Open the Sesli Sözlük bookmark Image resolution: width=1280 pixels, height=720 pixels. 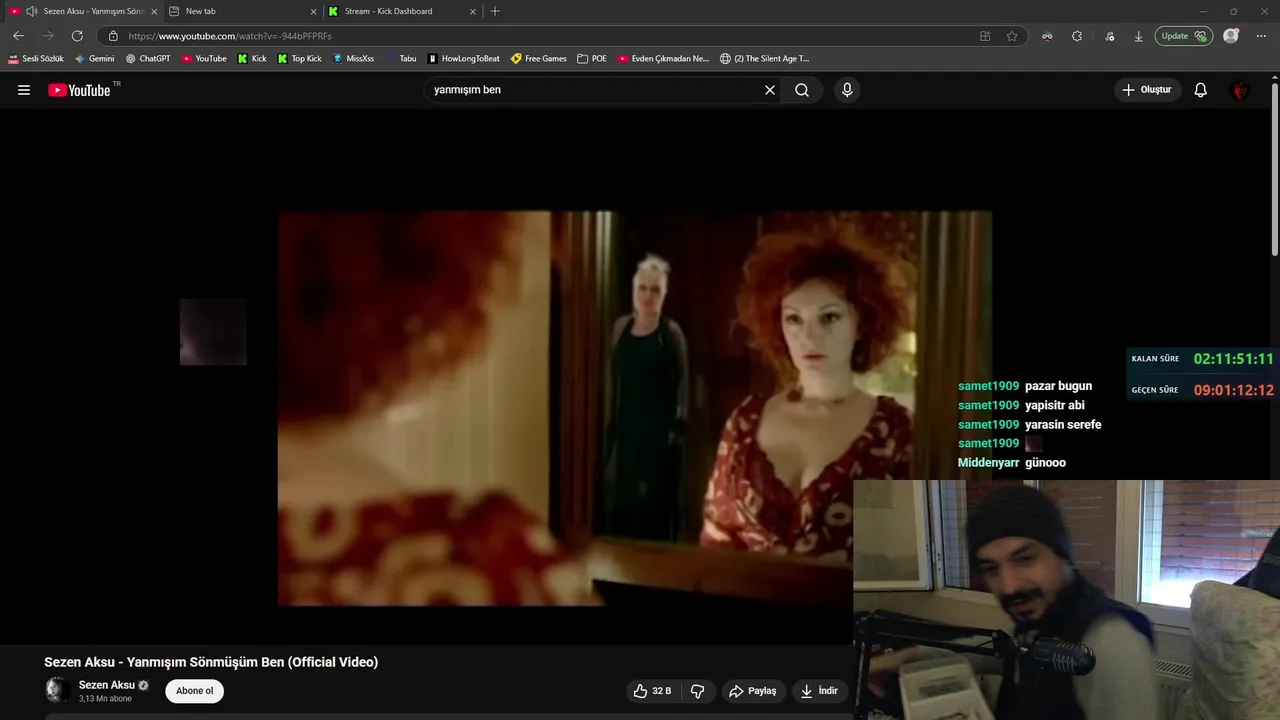36,59
